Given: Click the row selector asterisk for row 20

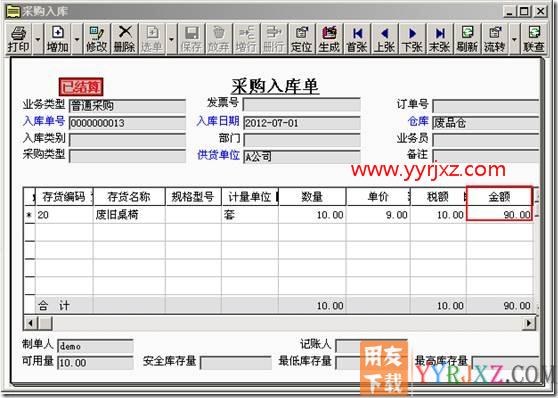Looking at the screenshot, I should point(30,215).
